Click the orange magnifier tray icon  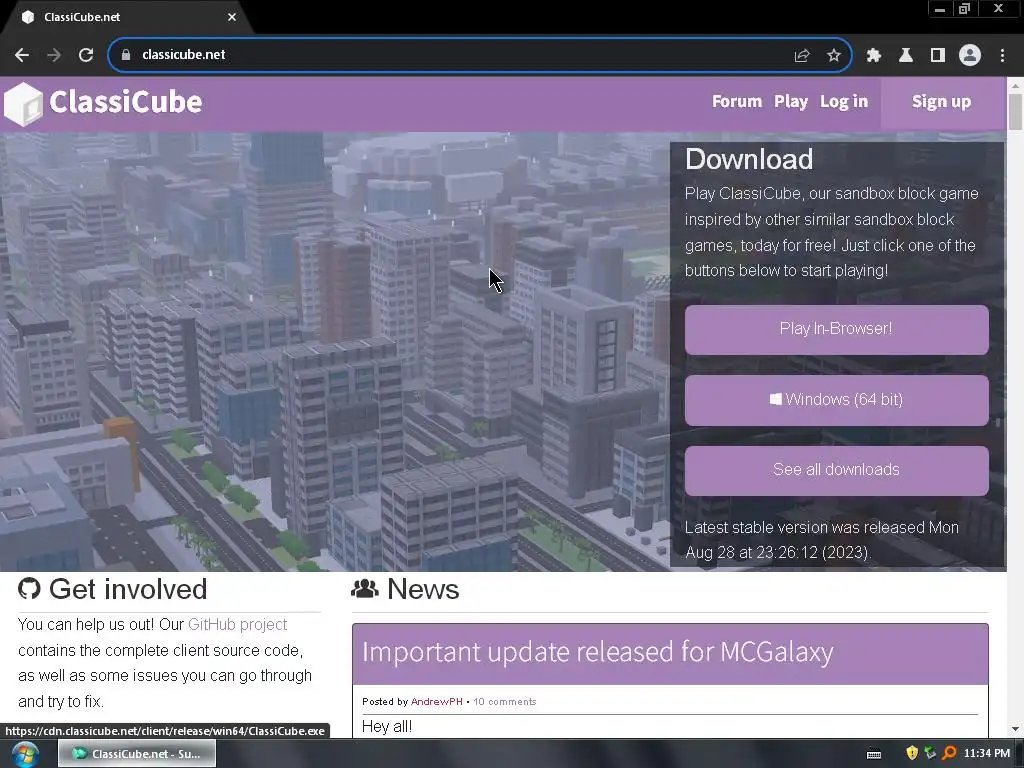point(949,753)
